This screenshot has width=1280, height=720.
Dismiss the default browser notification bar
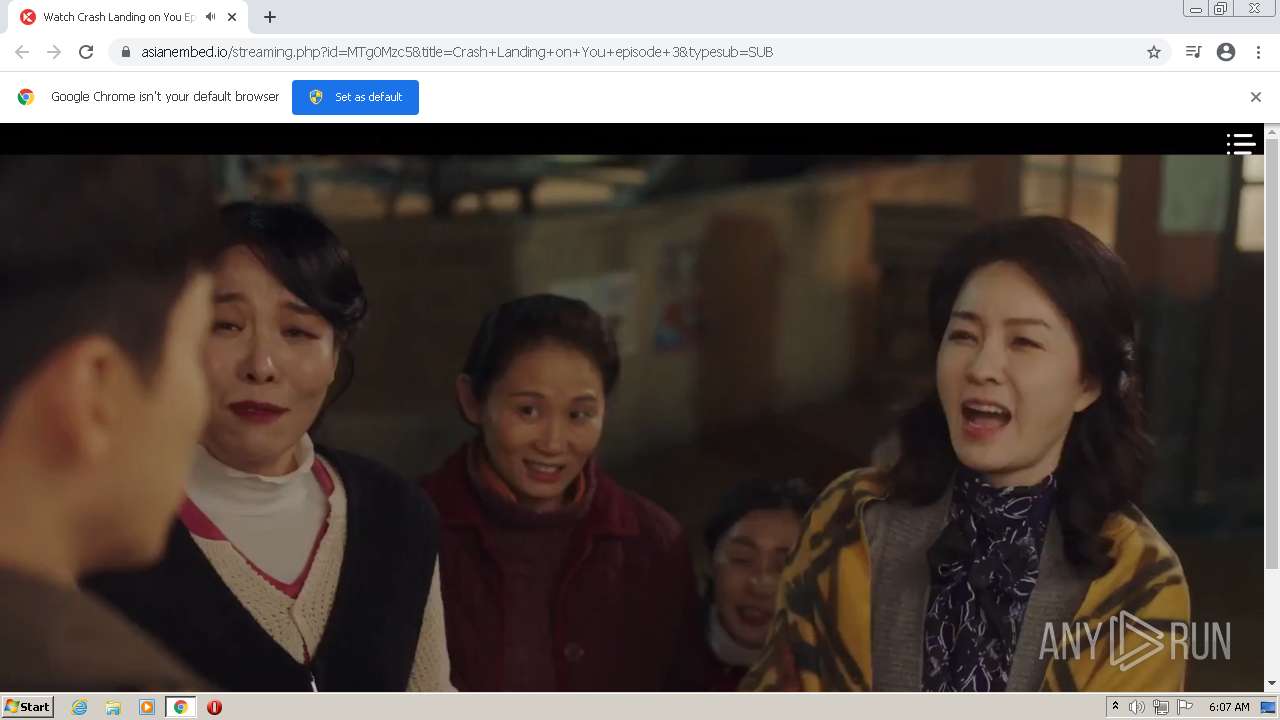1256,97
